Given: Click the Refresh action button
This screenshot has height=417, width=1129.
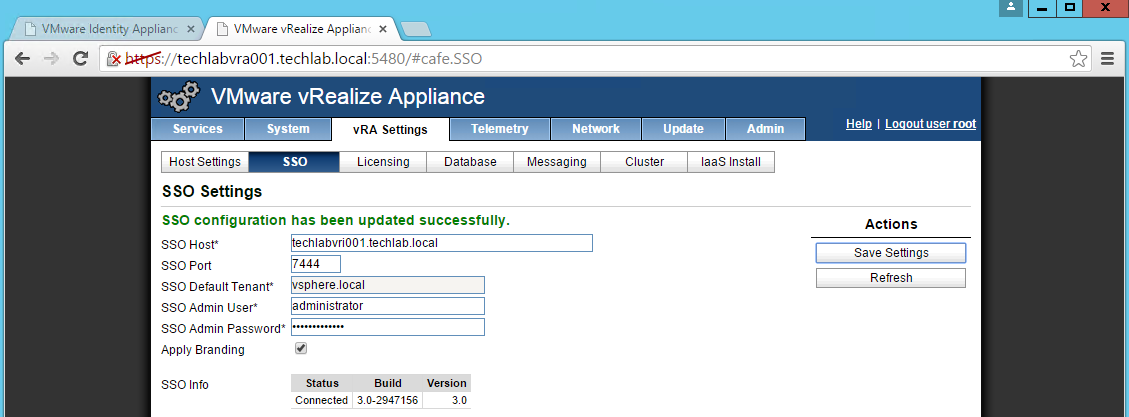Looking at the screenshot, I should click(891, 278).
